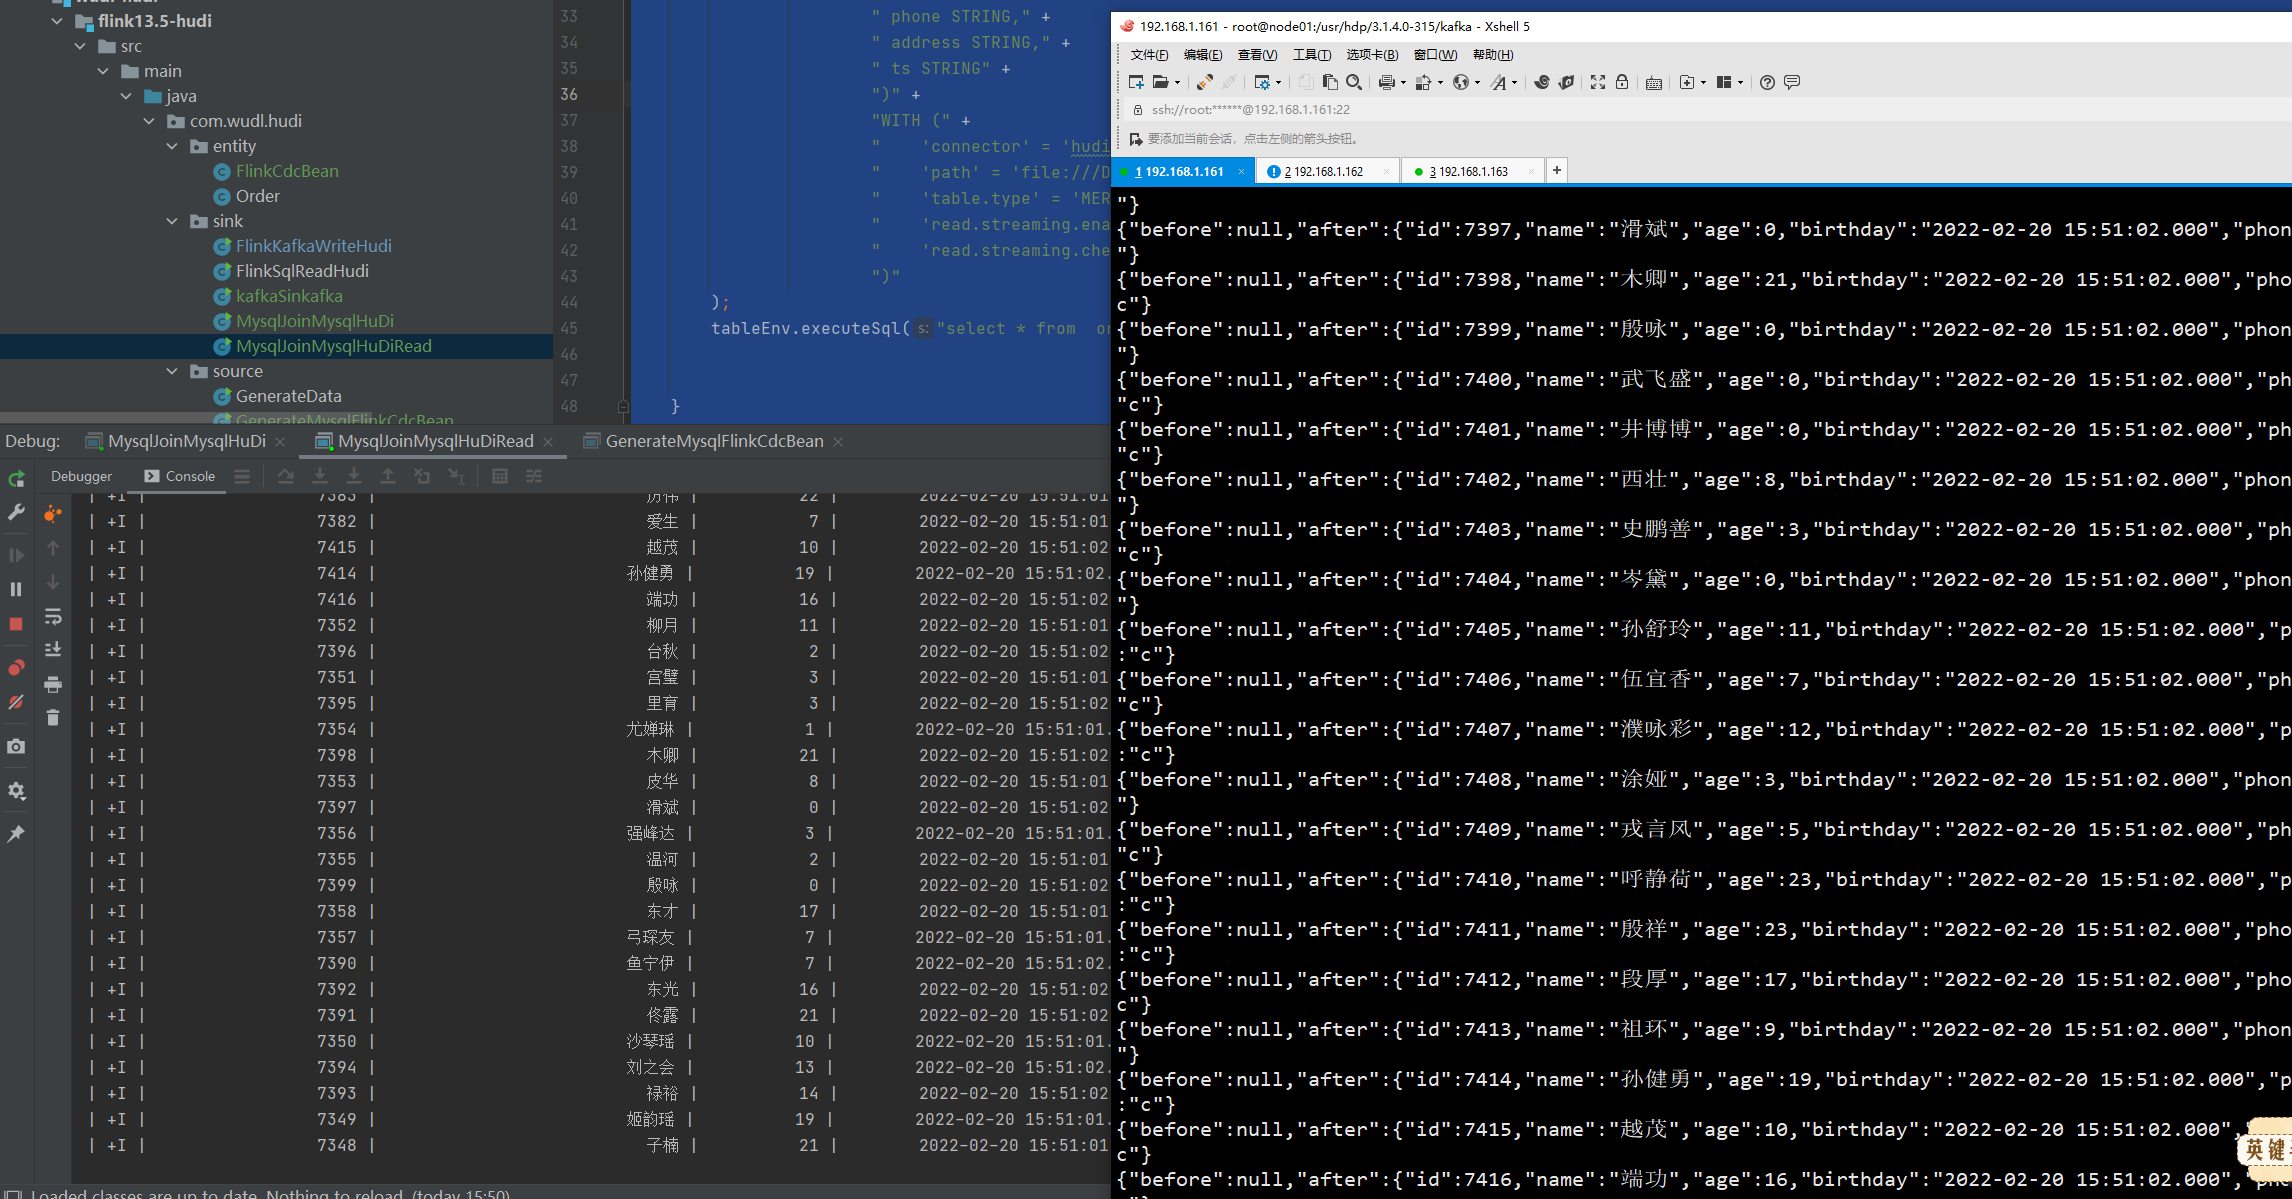Add a new Xshell session tab
This screenshot has width=2292, height=1199.
point(1557,171)
